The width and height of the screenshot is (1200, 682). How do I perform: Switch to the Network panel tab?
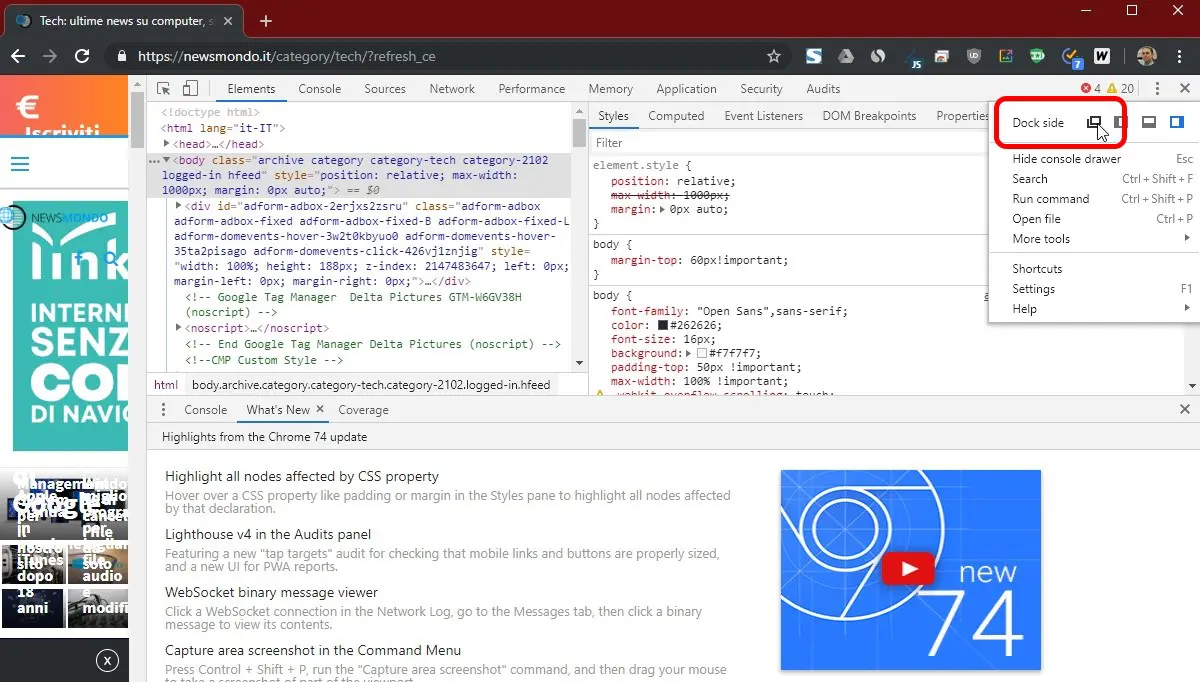[452, 88]
